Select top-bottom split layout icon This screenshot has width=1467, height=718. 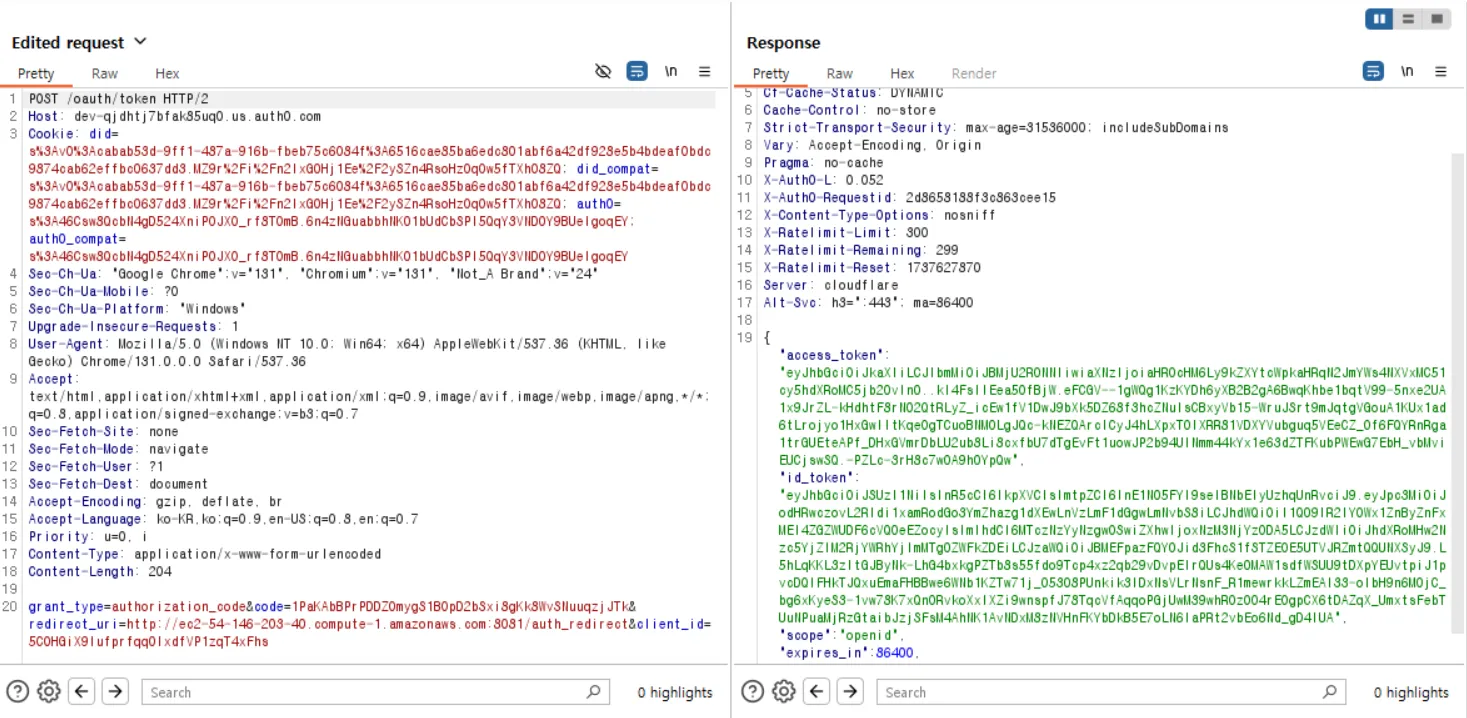(1408, 19)
